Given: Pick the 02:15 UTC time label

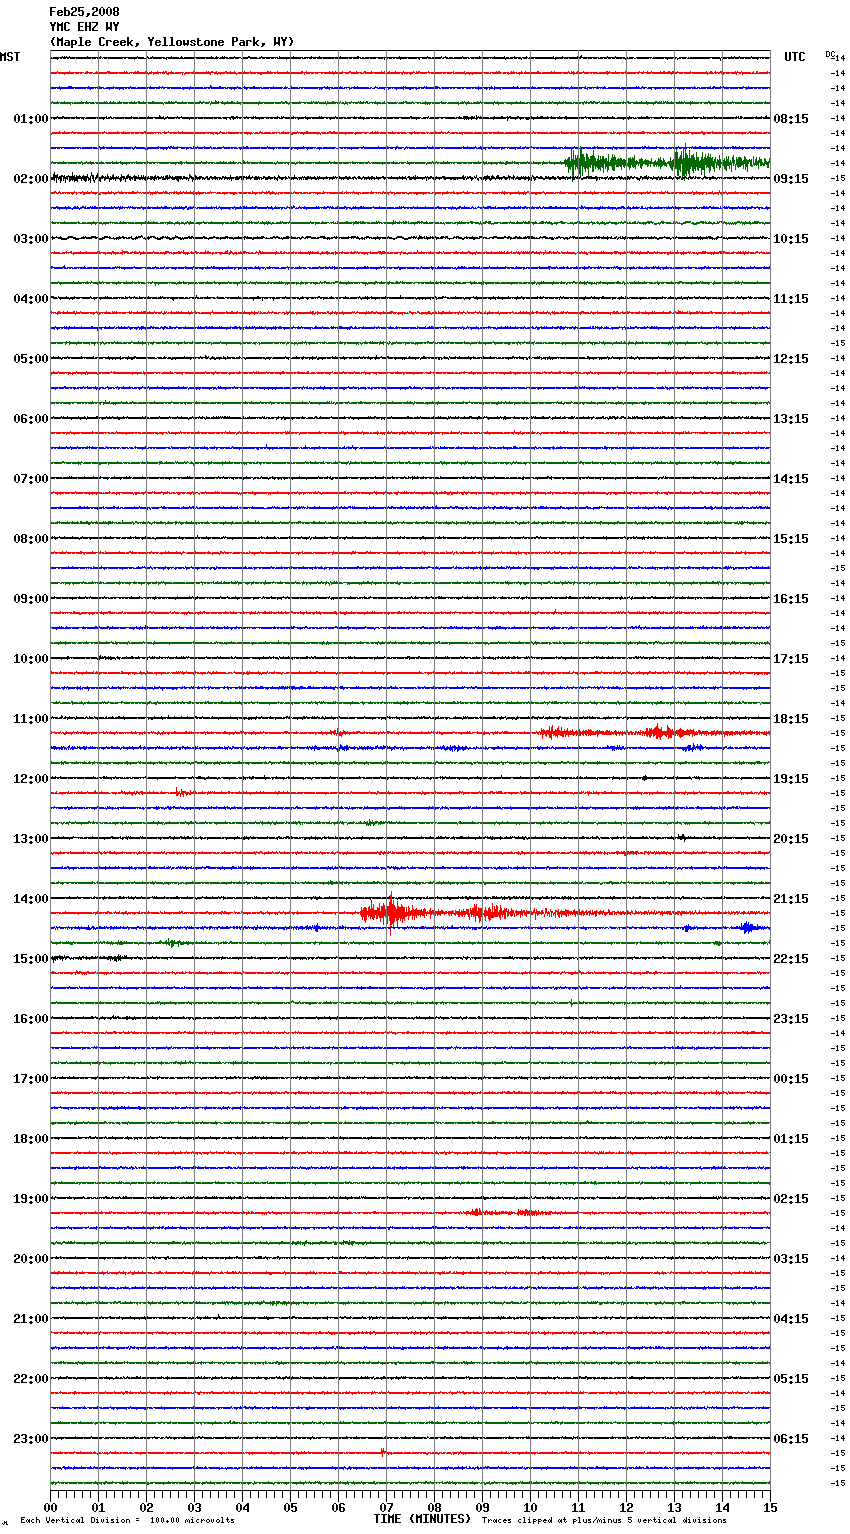Looking at the screenshot, I should [x=791, y=1199].
